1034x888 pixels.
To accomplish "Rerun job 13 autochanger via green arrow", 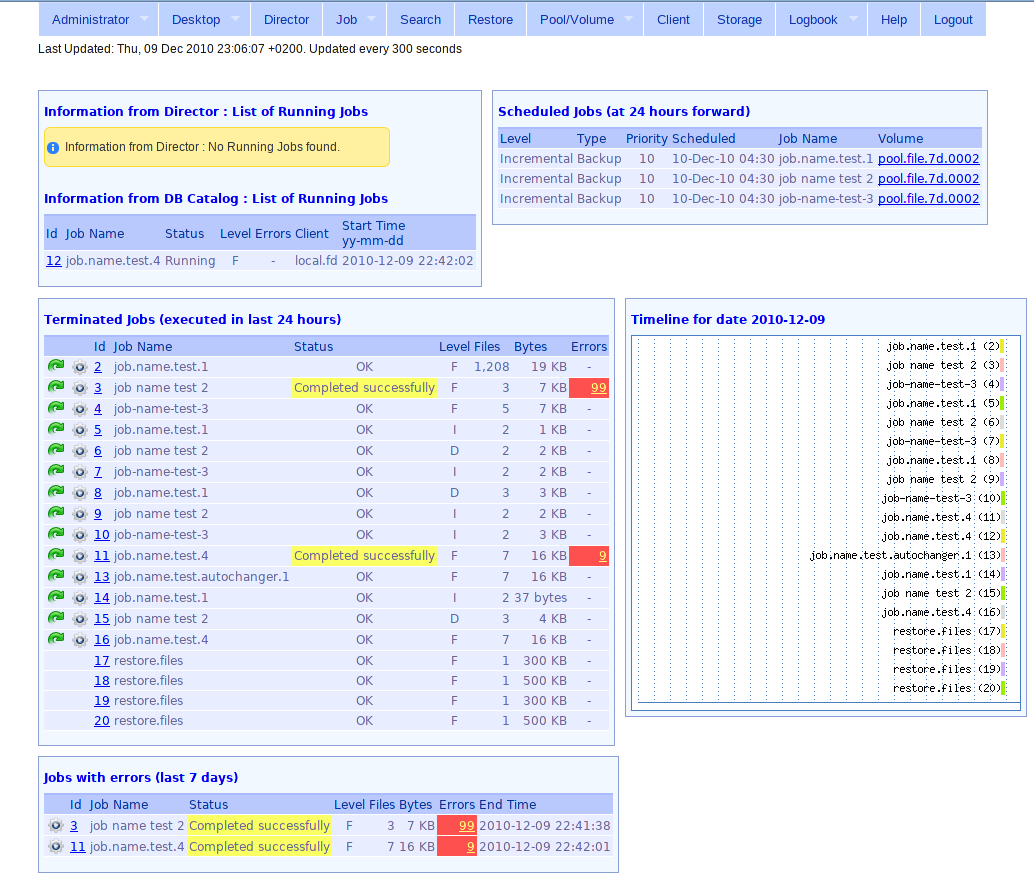I will tap(56, 576).
